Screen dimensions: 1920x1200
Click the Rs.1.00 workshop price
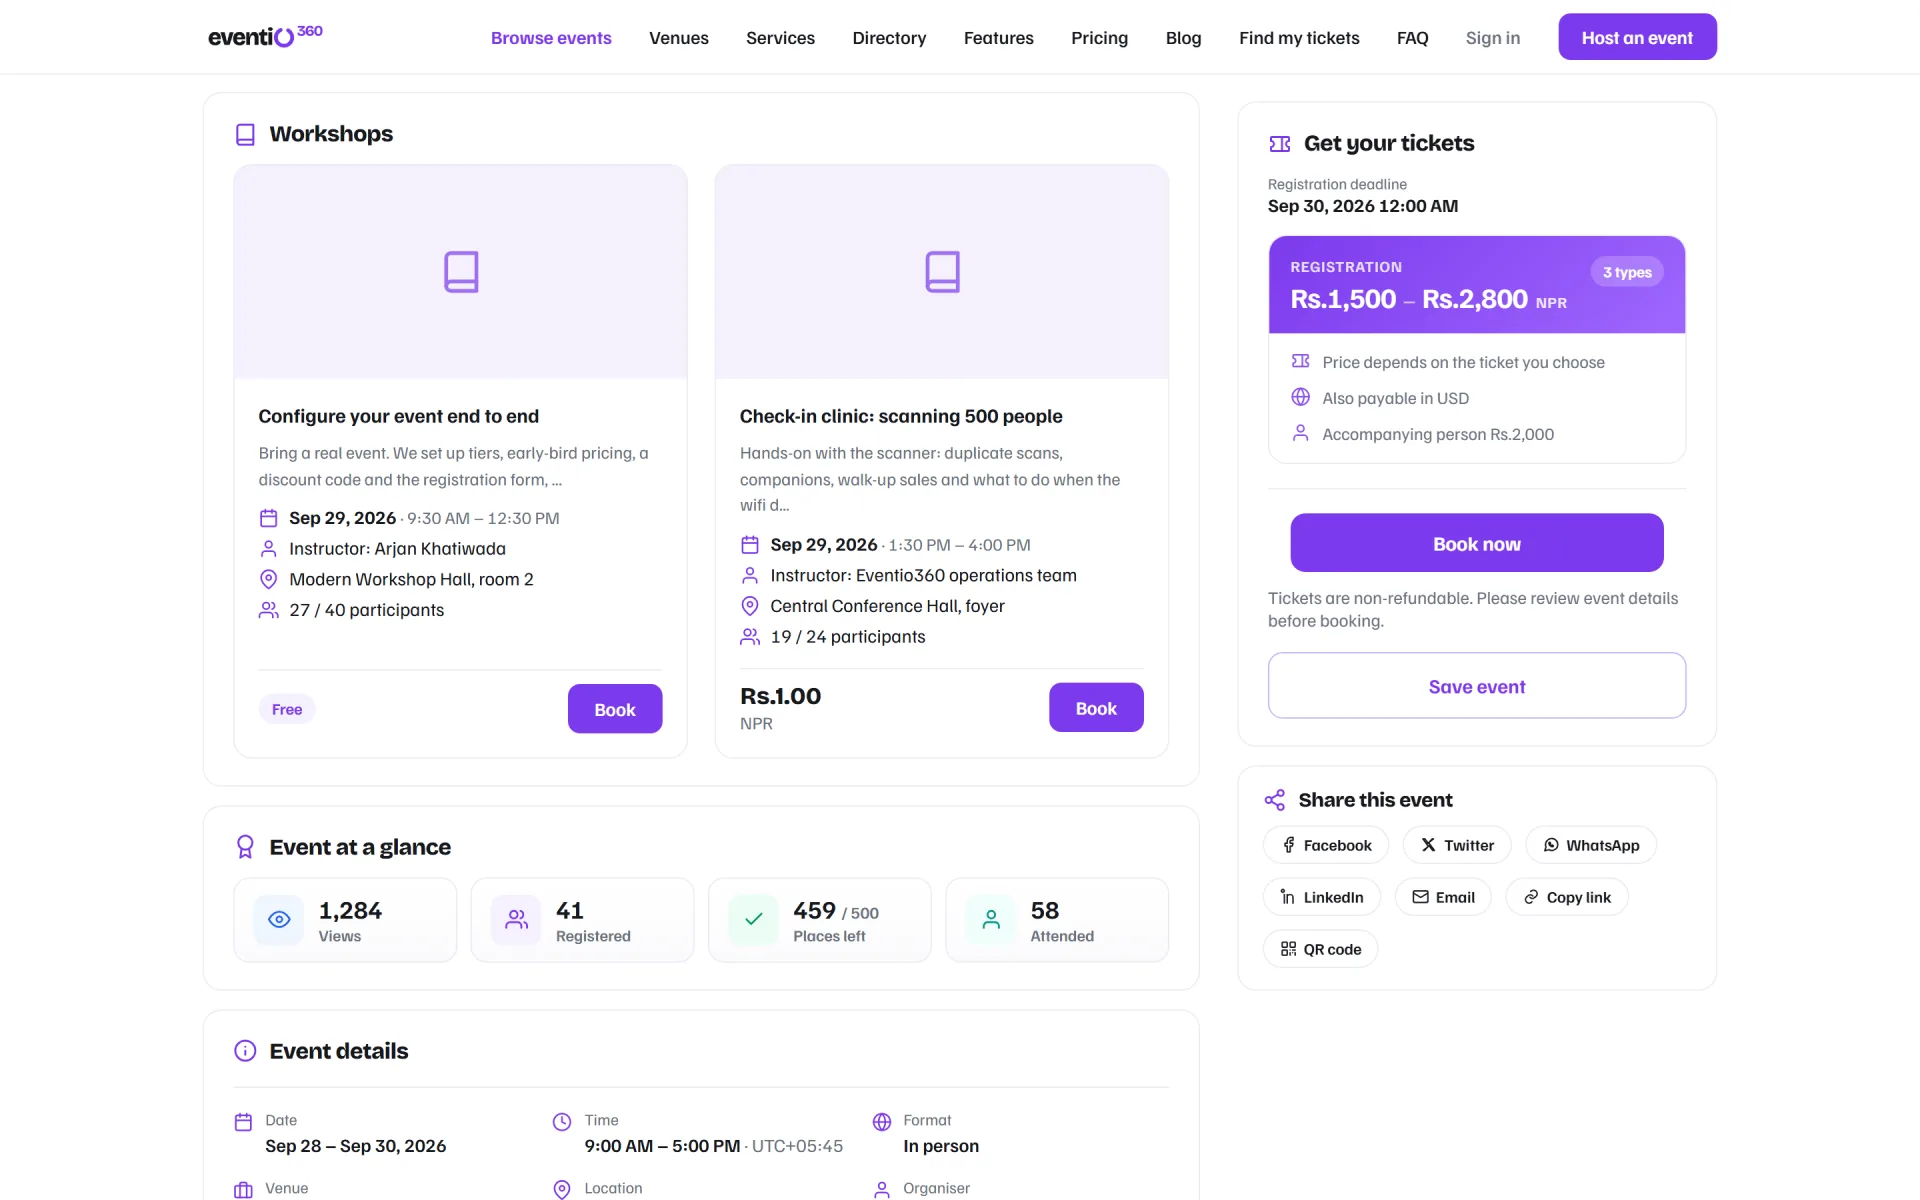tap(780, 696)
